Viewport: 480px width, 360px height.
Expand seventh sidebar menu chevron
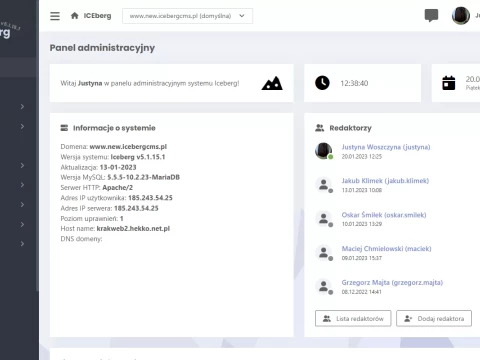click(22, 244)
